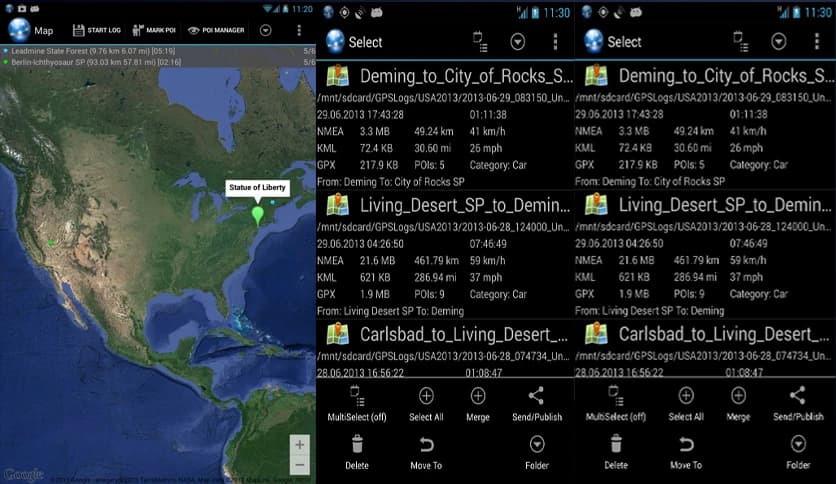Select the Leadmine State Forest track row
This screenshot has height=484, width=836.
click(158, 51)
